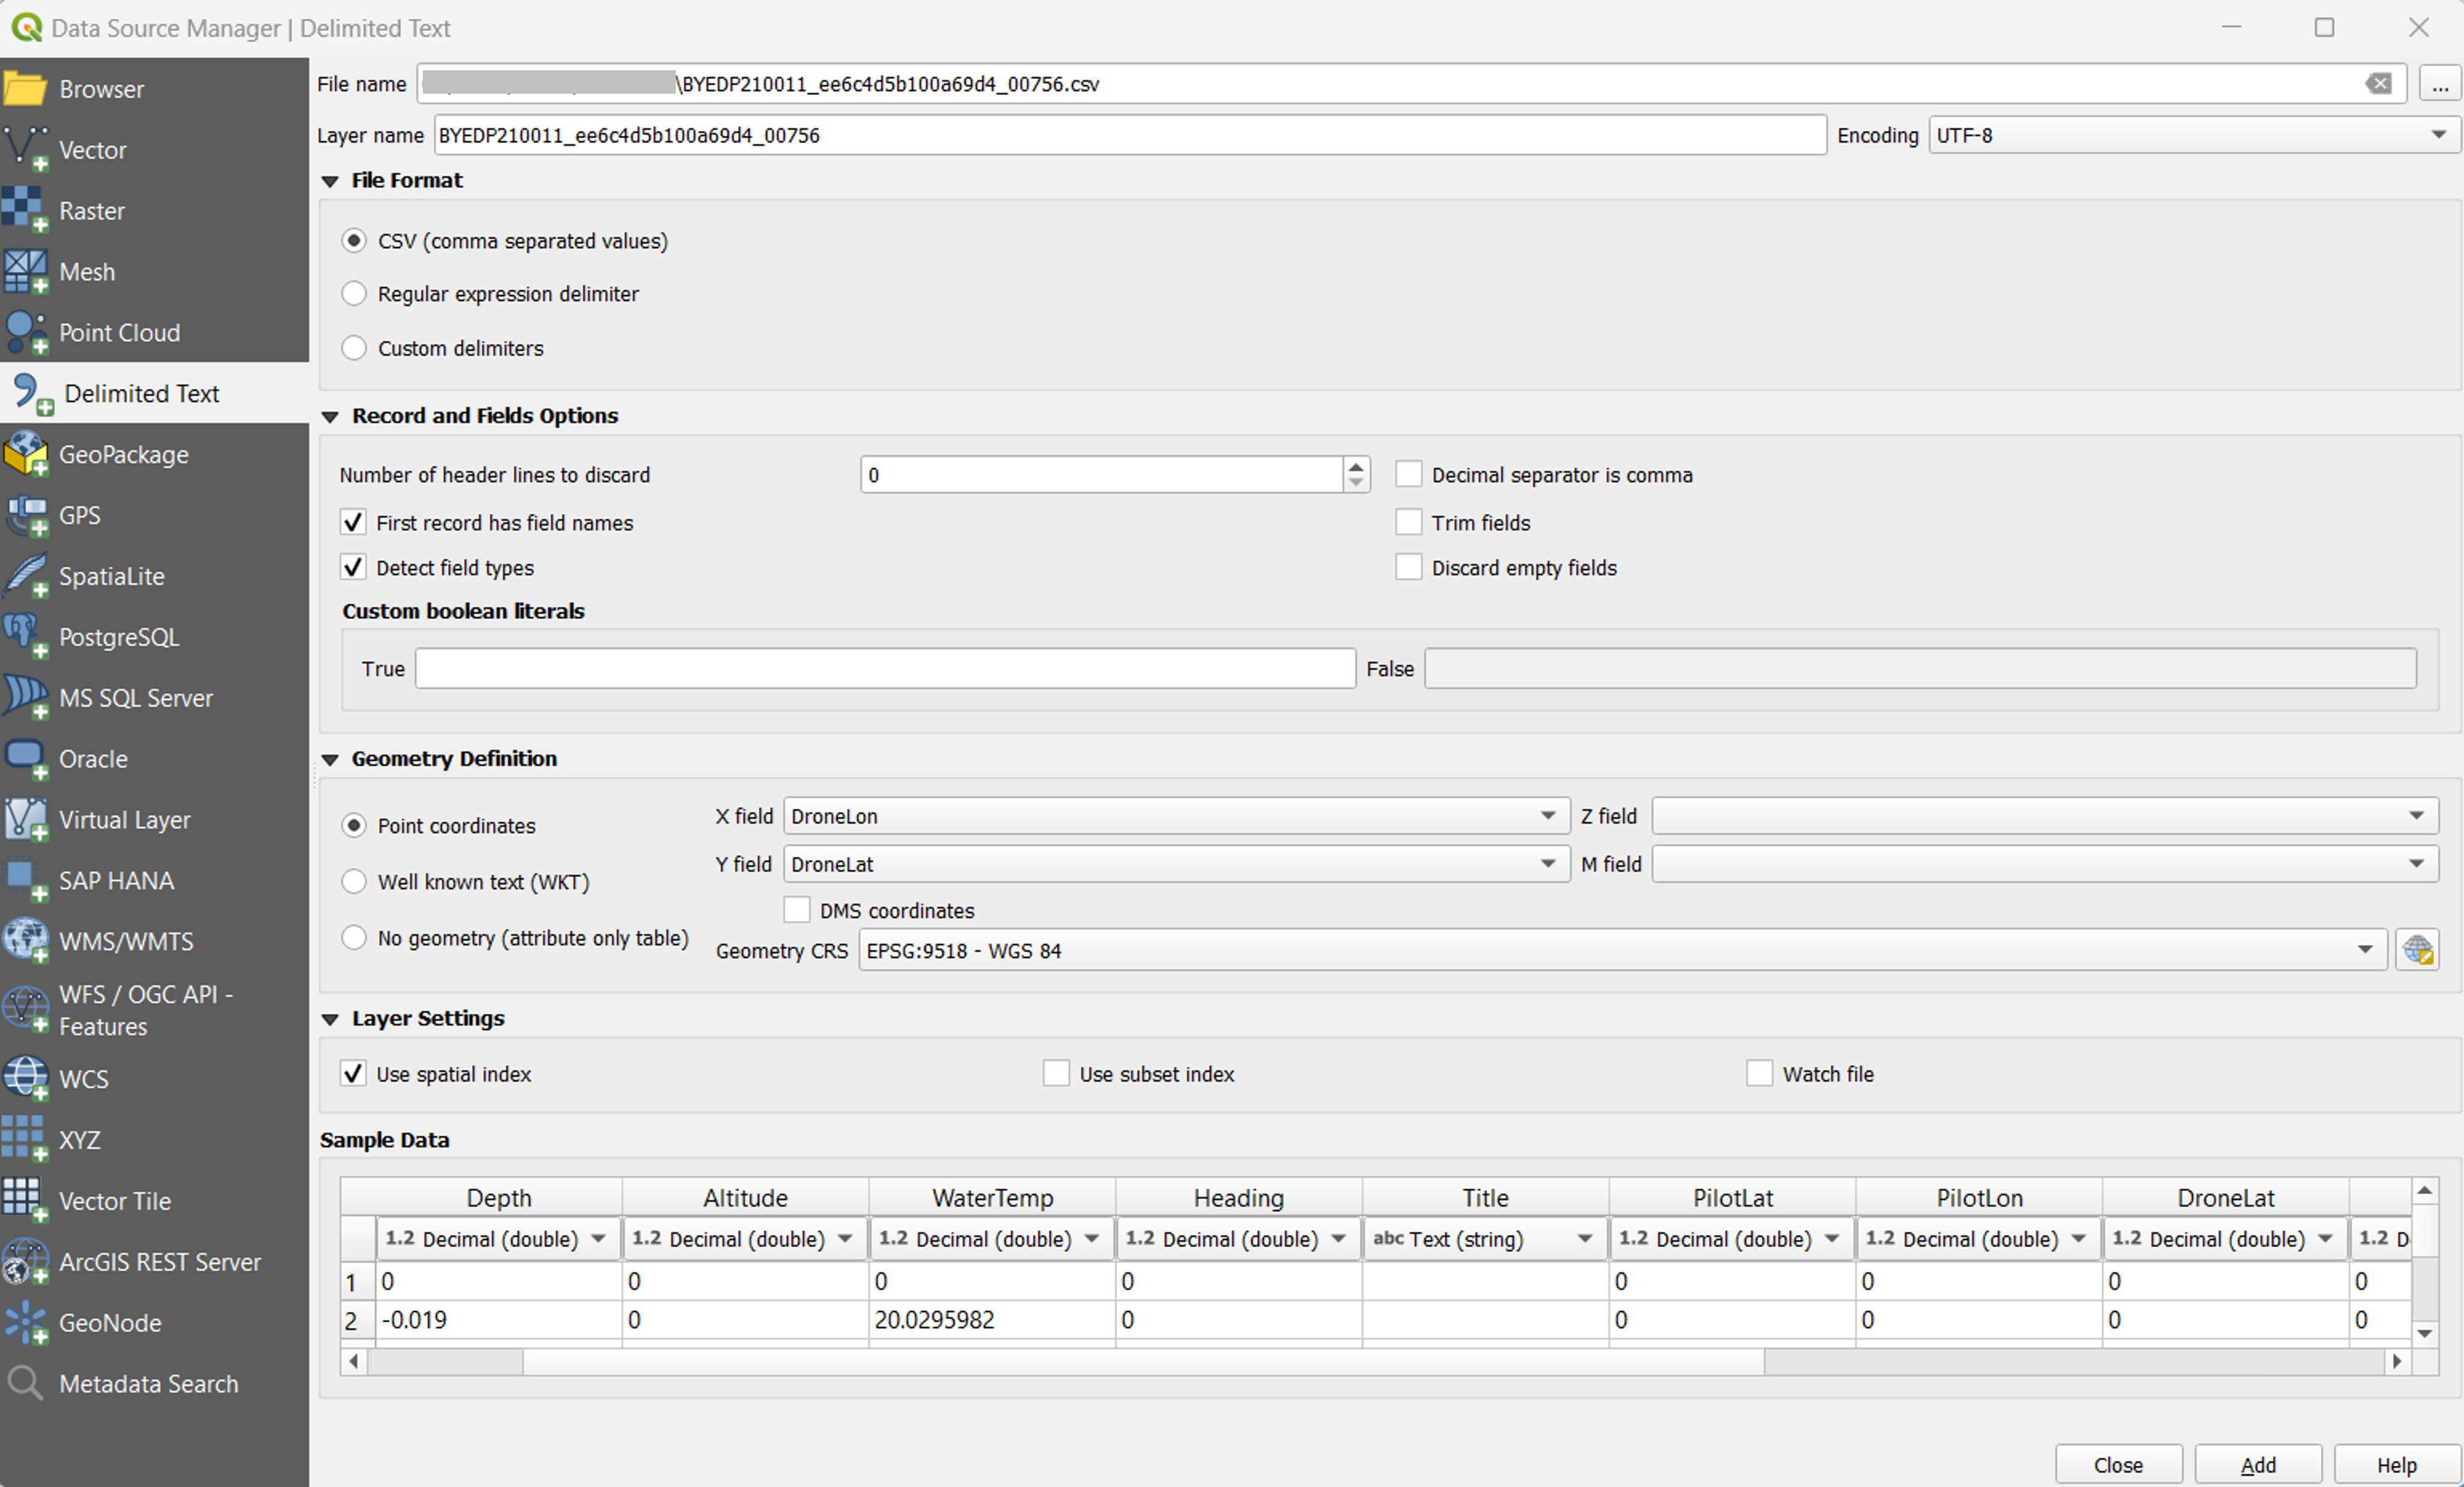The width and height of the screenshot is (2464, 1487).
Task: Open the Mesh source icon
Action: point(26,272)
